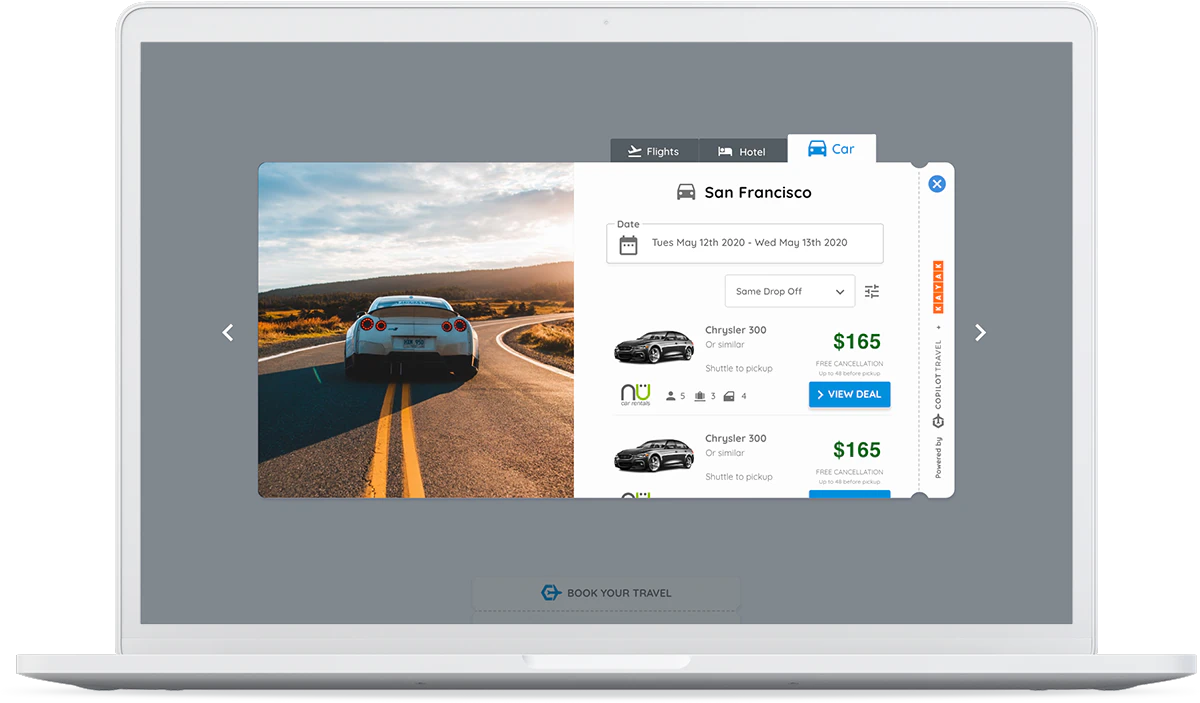Click the second listing's $165 price
1200x703 pixels.
[857, 450]
